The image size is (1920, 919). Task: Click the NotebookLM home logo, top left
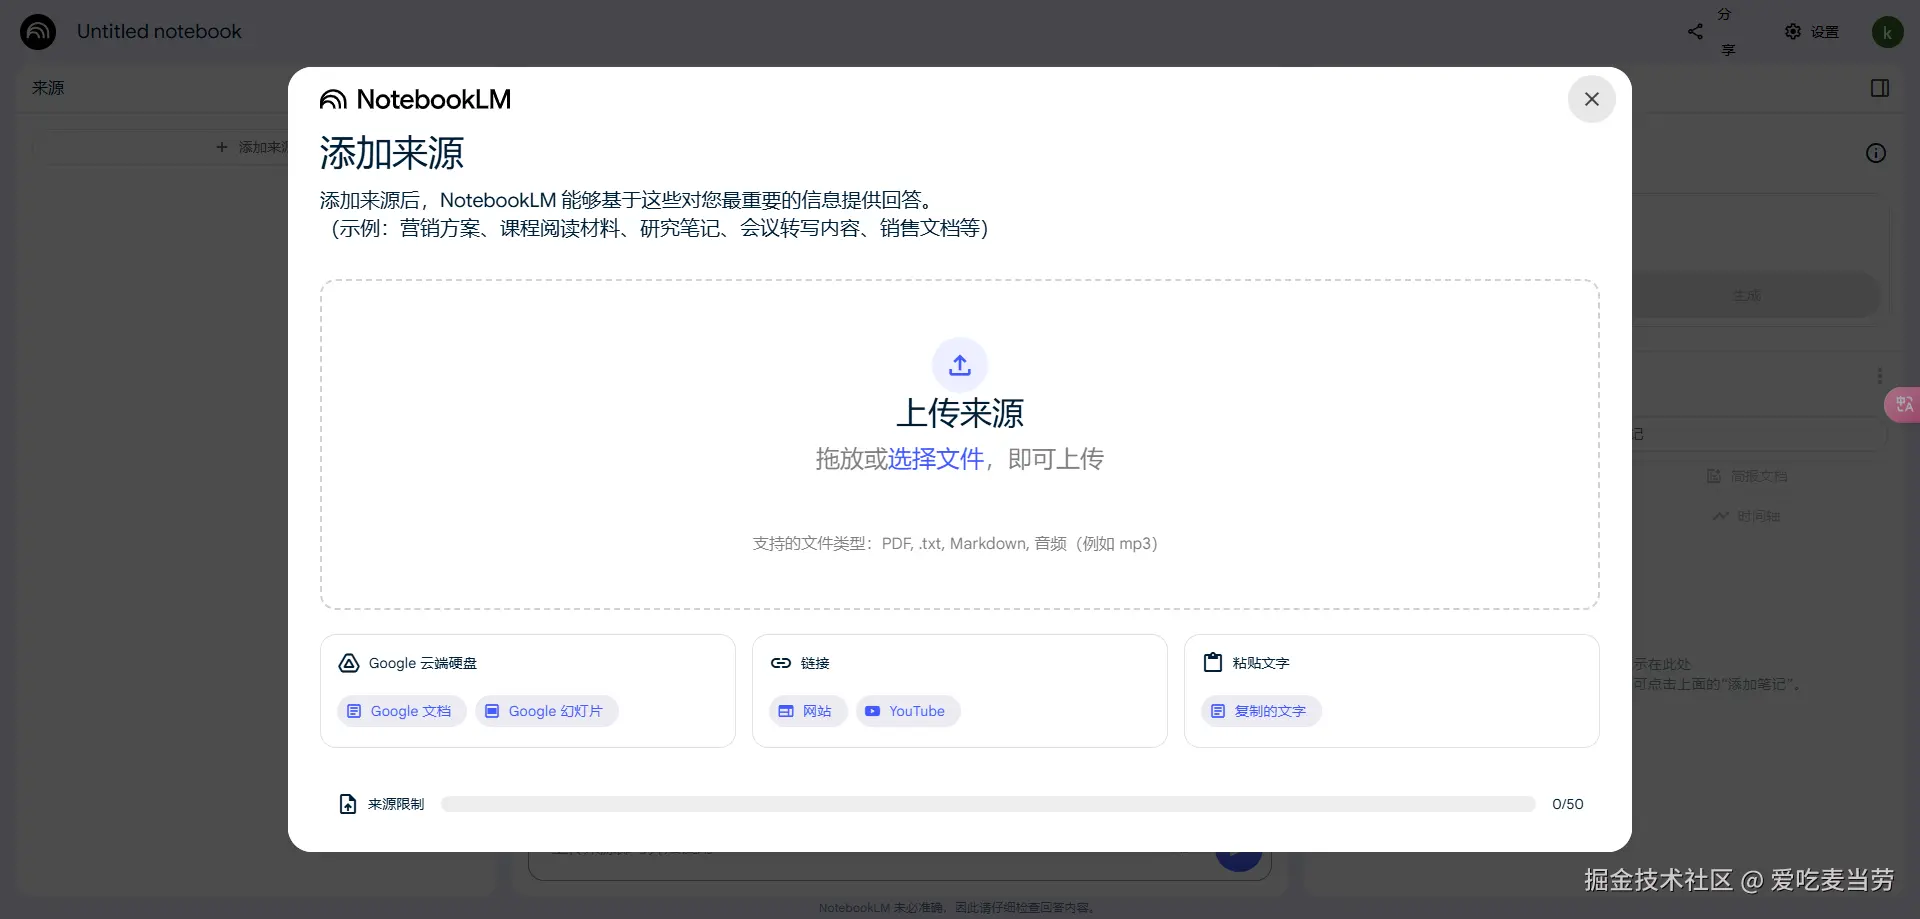point(38,32)
